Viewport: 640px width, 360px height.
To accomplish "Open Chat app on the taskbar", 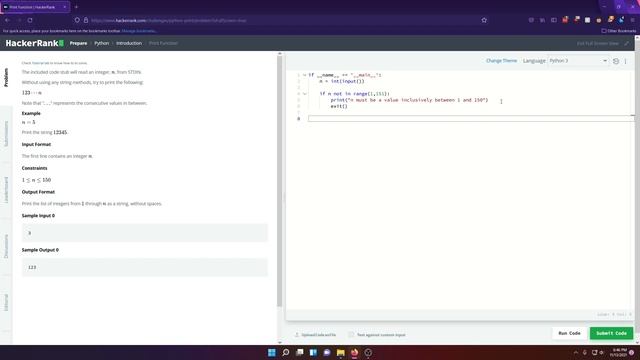I will [327, 352].
